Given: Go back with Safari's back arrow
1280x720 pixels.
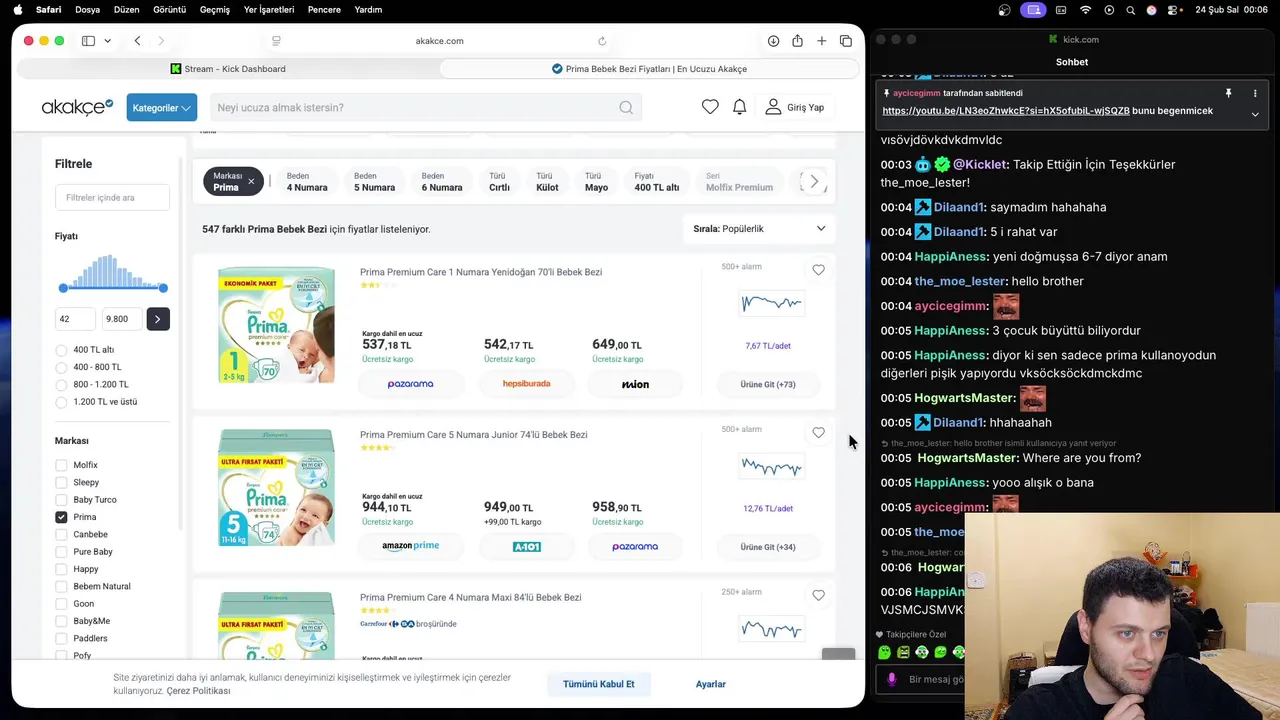Looking at the screenshot, I should coord(137,41).
